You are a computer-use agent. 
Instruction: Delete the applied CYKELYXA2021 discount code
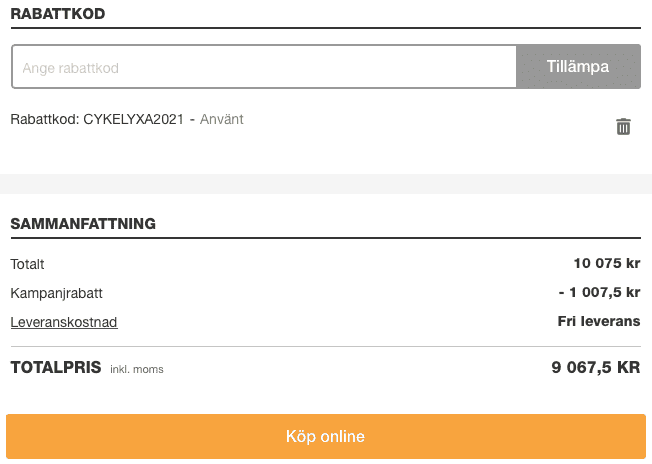point(623,127)
